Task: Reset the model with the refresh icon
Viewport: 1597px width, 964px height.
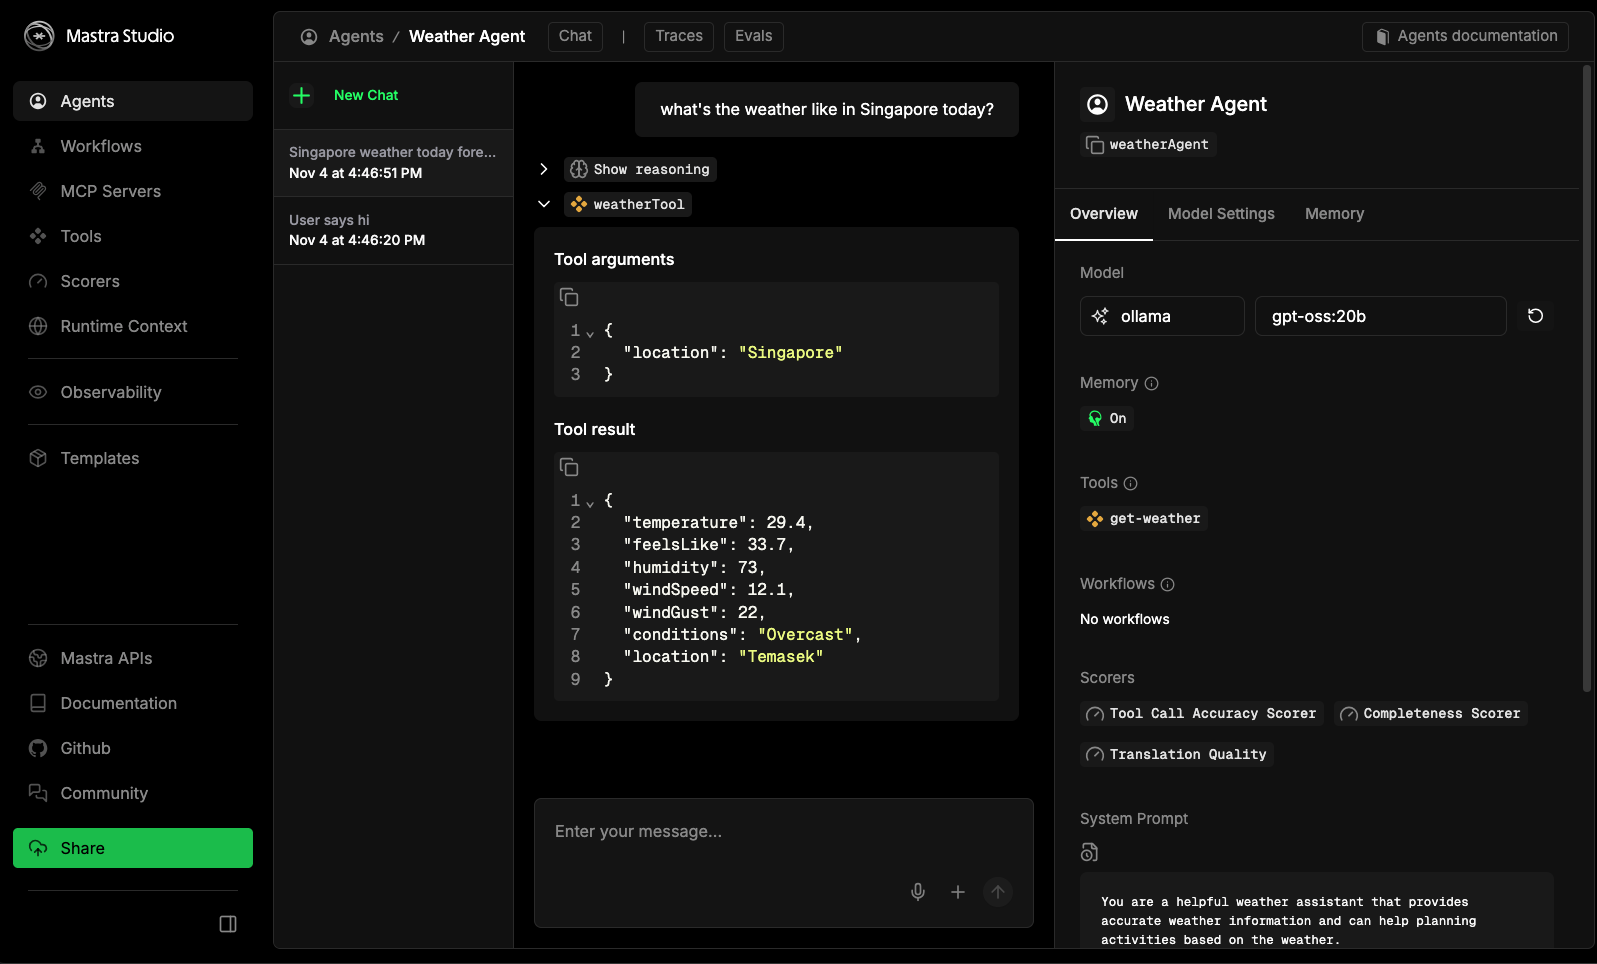Action: (x=1535, y=316)
